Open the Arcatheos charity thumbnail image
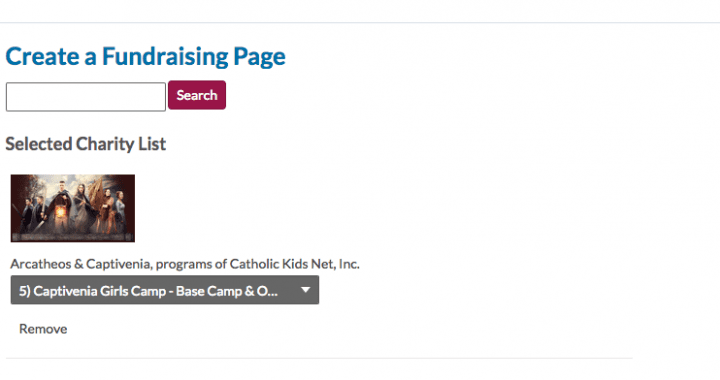The image size is (720, 380). tap(73, 208)
